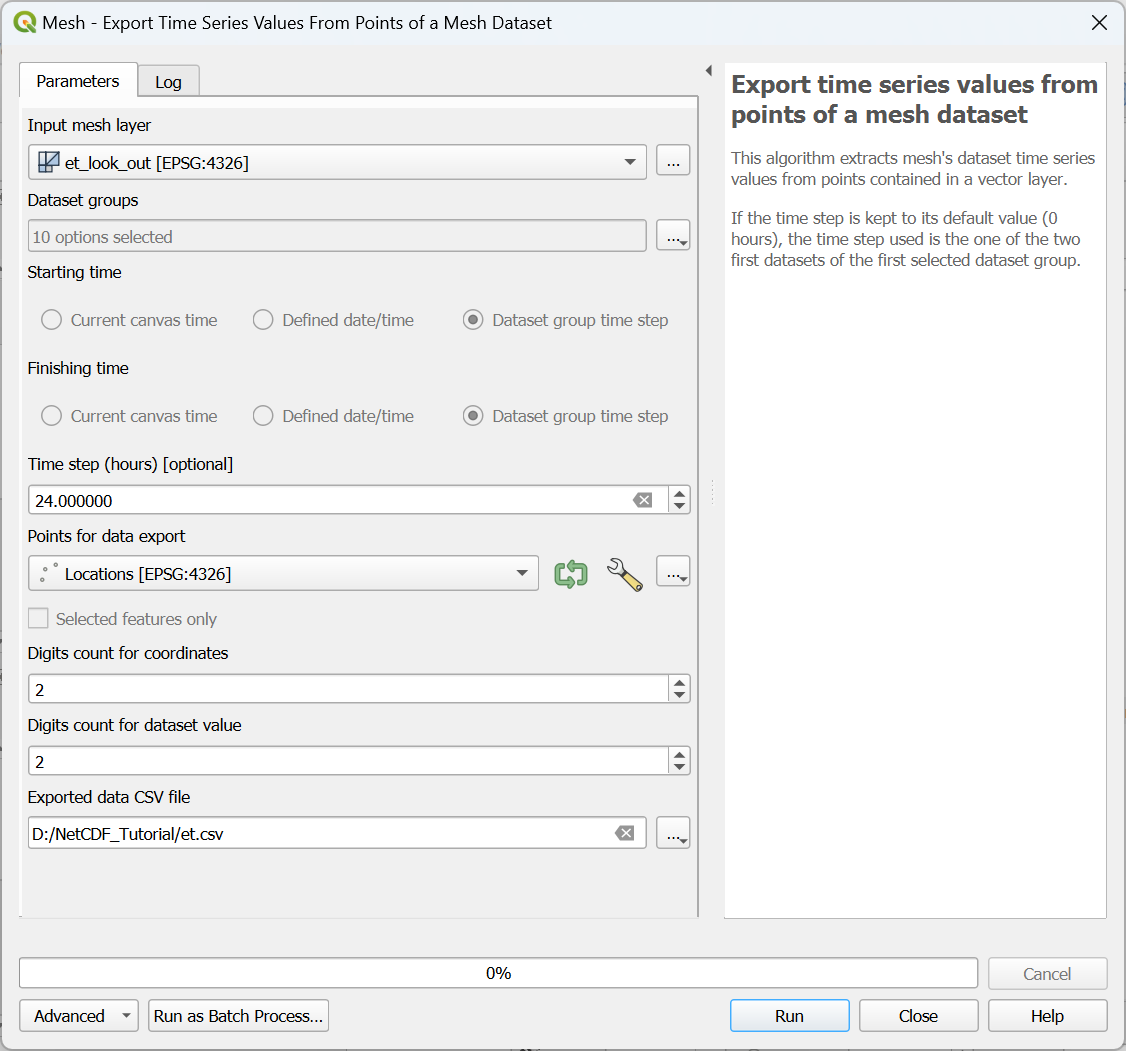This screenshot has width=1126, height=1051.
Task: Browse for the exported data CSV destination
Action: coord(672,832)
